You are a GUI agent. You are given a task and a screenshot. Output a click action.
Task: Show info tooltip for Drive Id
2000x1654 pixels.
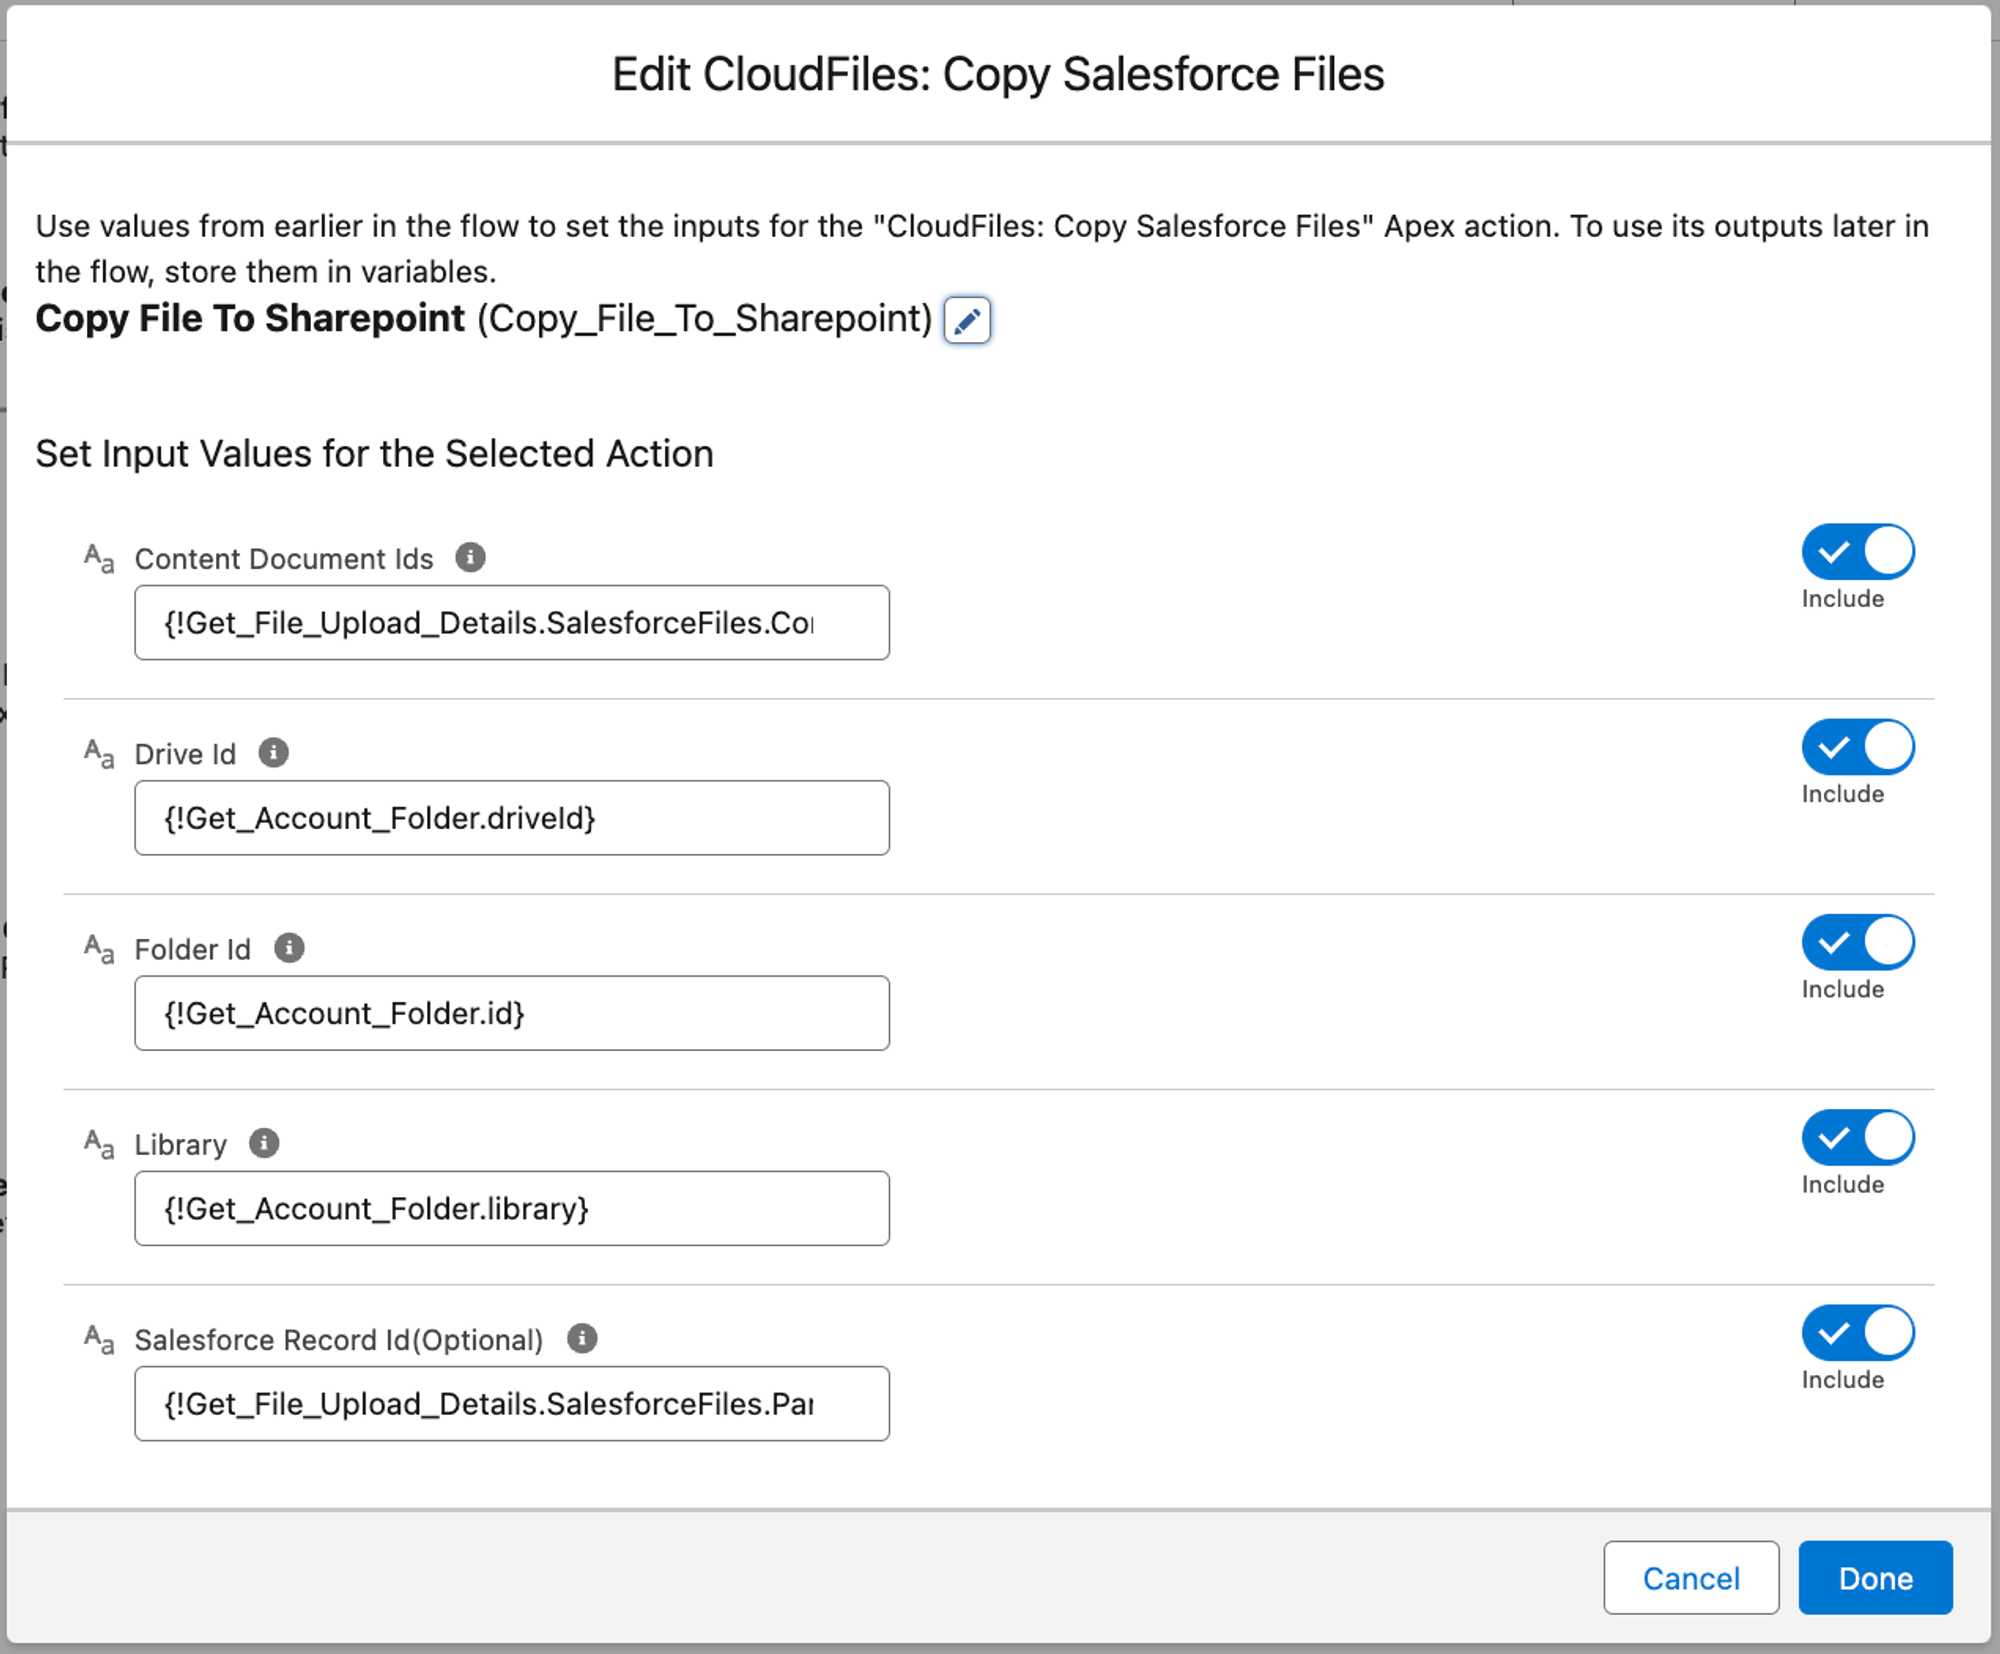[273, 752]
